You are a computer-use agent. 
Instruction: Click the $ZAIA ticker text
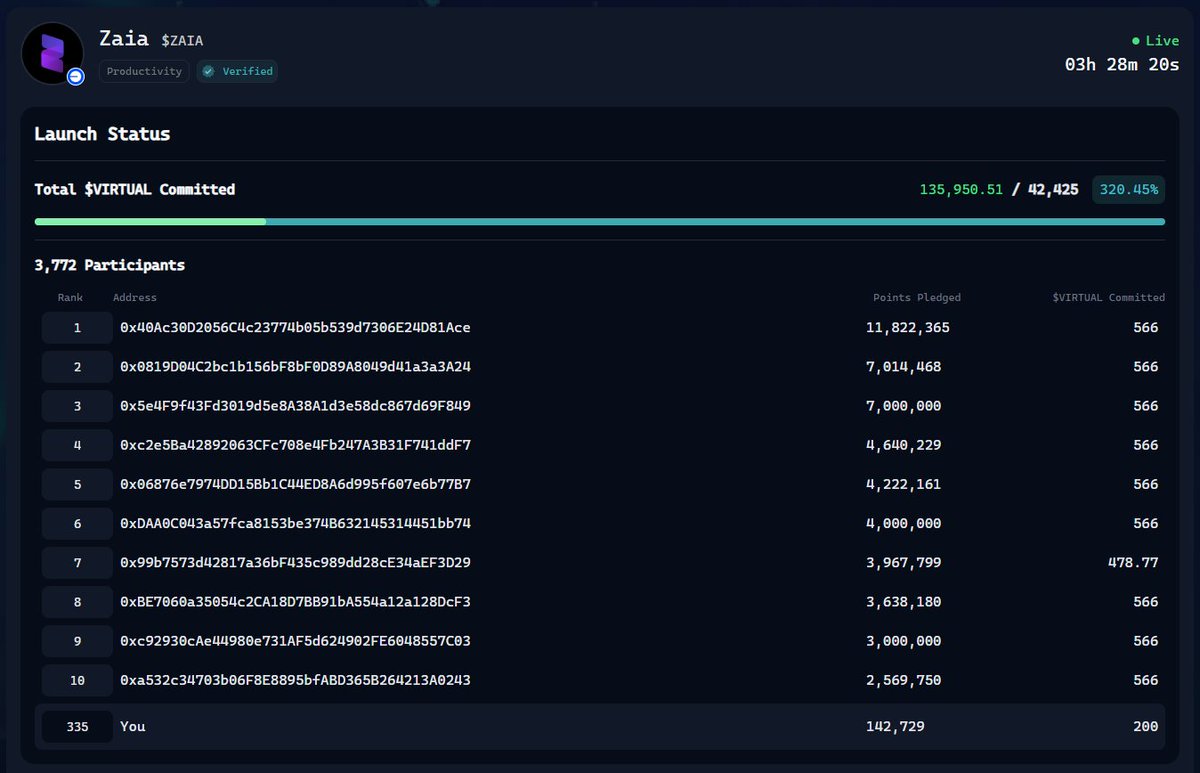coord(182,41)
